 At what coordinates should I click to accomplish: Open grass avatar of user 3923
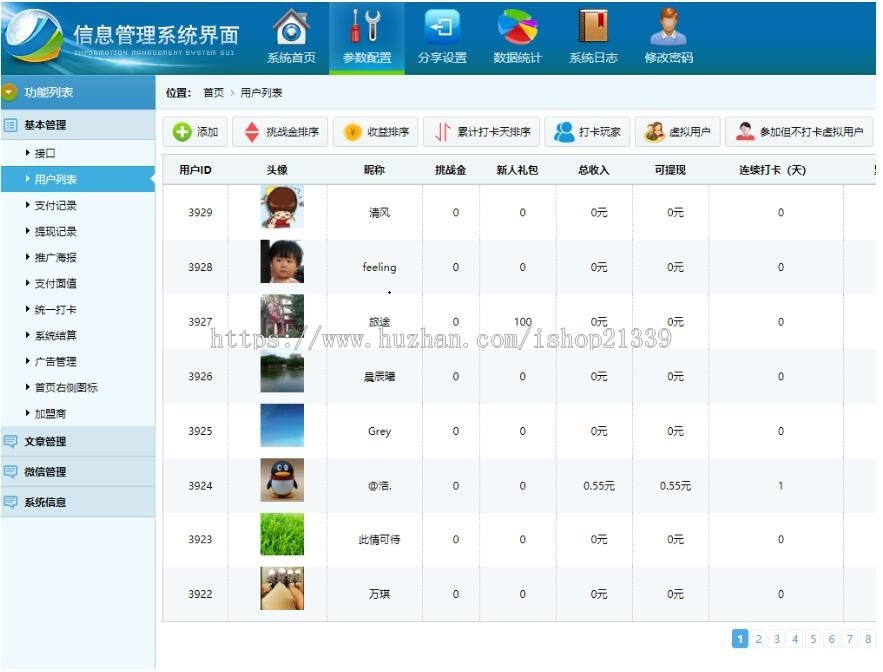pyautogui.click(x=282, y=534)
